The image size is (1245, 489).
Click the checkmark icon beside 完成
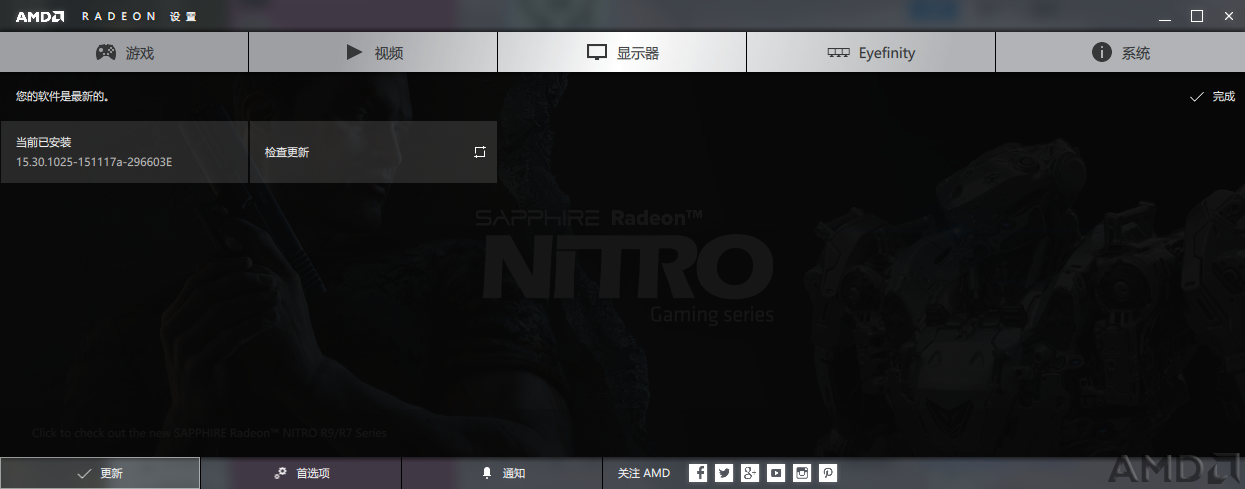(1196, 97)
